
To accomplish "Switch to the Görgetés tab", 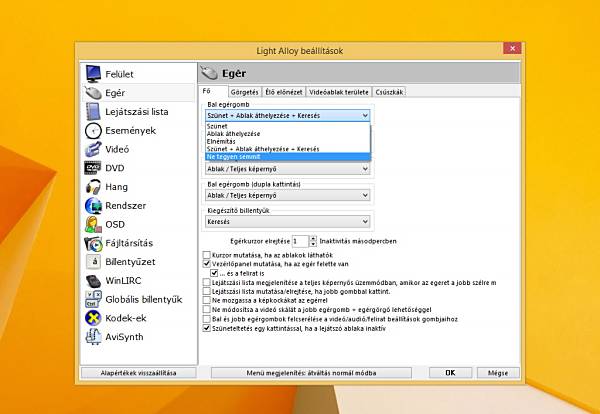I will pos(245,92).
